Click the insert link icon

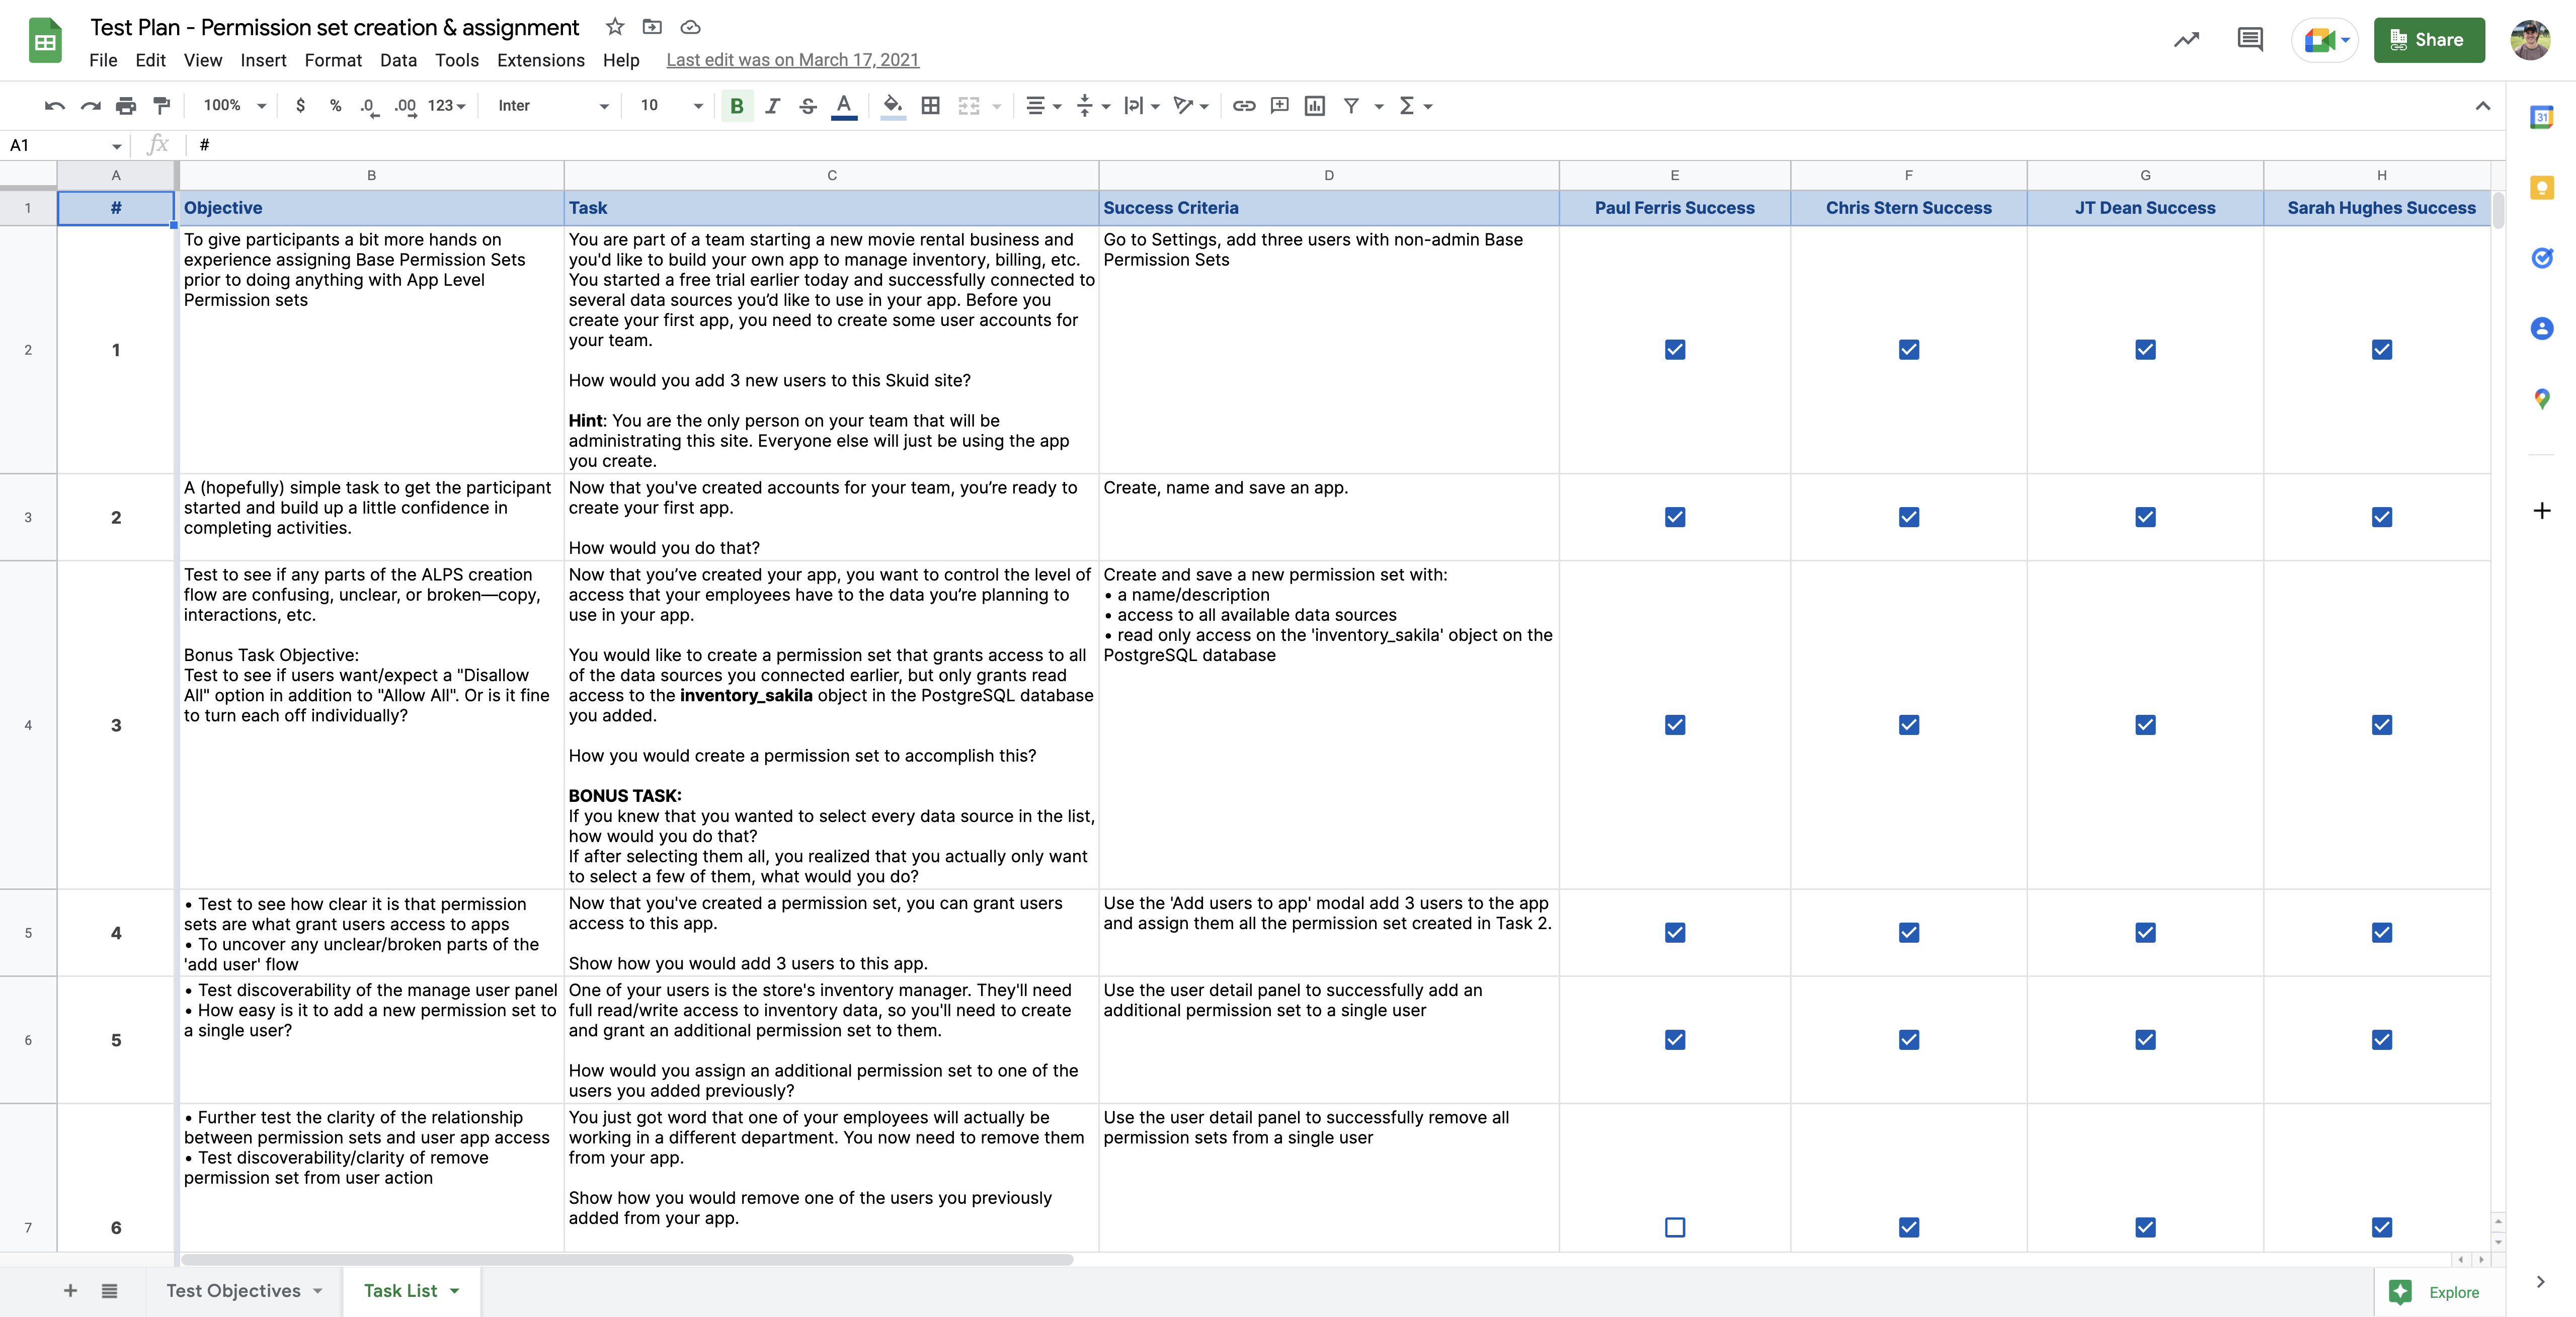(x=1243, y=105)
